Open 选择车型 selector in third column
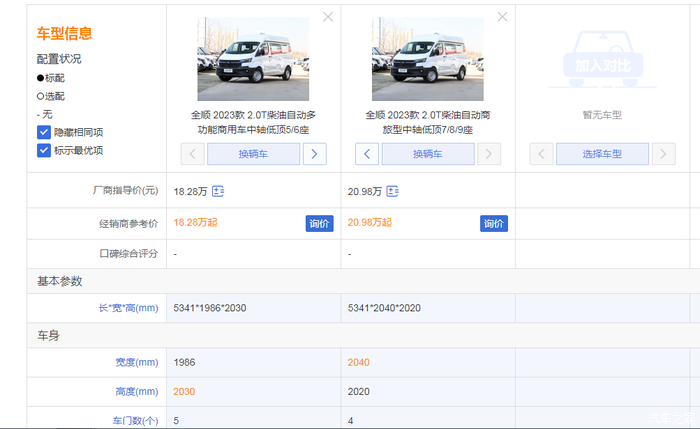 coord(602,154)
